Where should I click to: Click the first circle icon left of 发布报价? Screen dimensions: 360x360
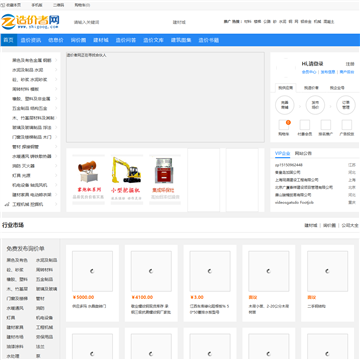[284, 105]
